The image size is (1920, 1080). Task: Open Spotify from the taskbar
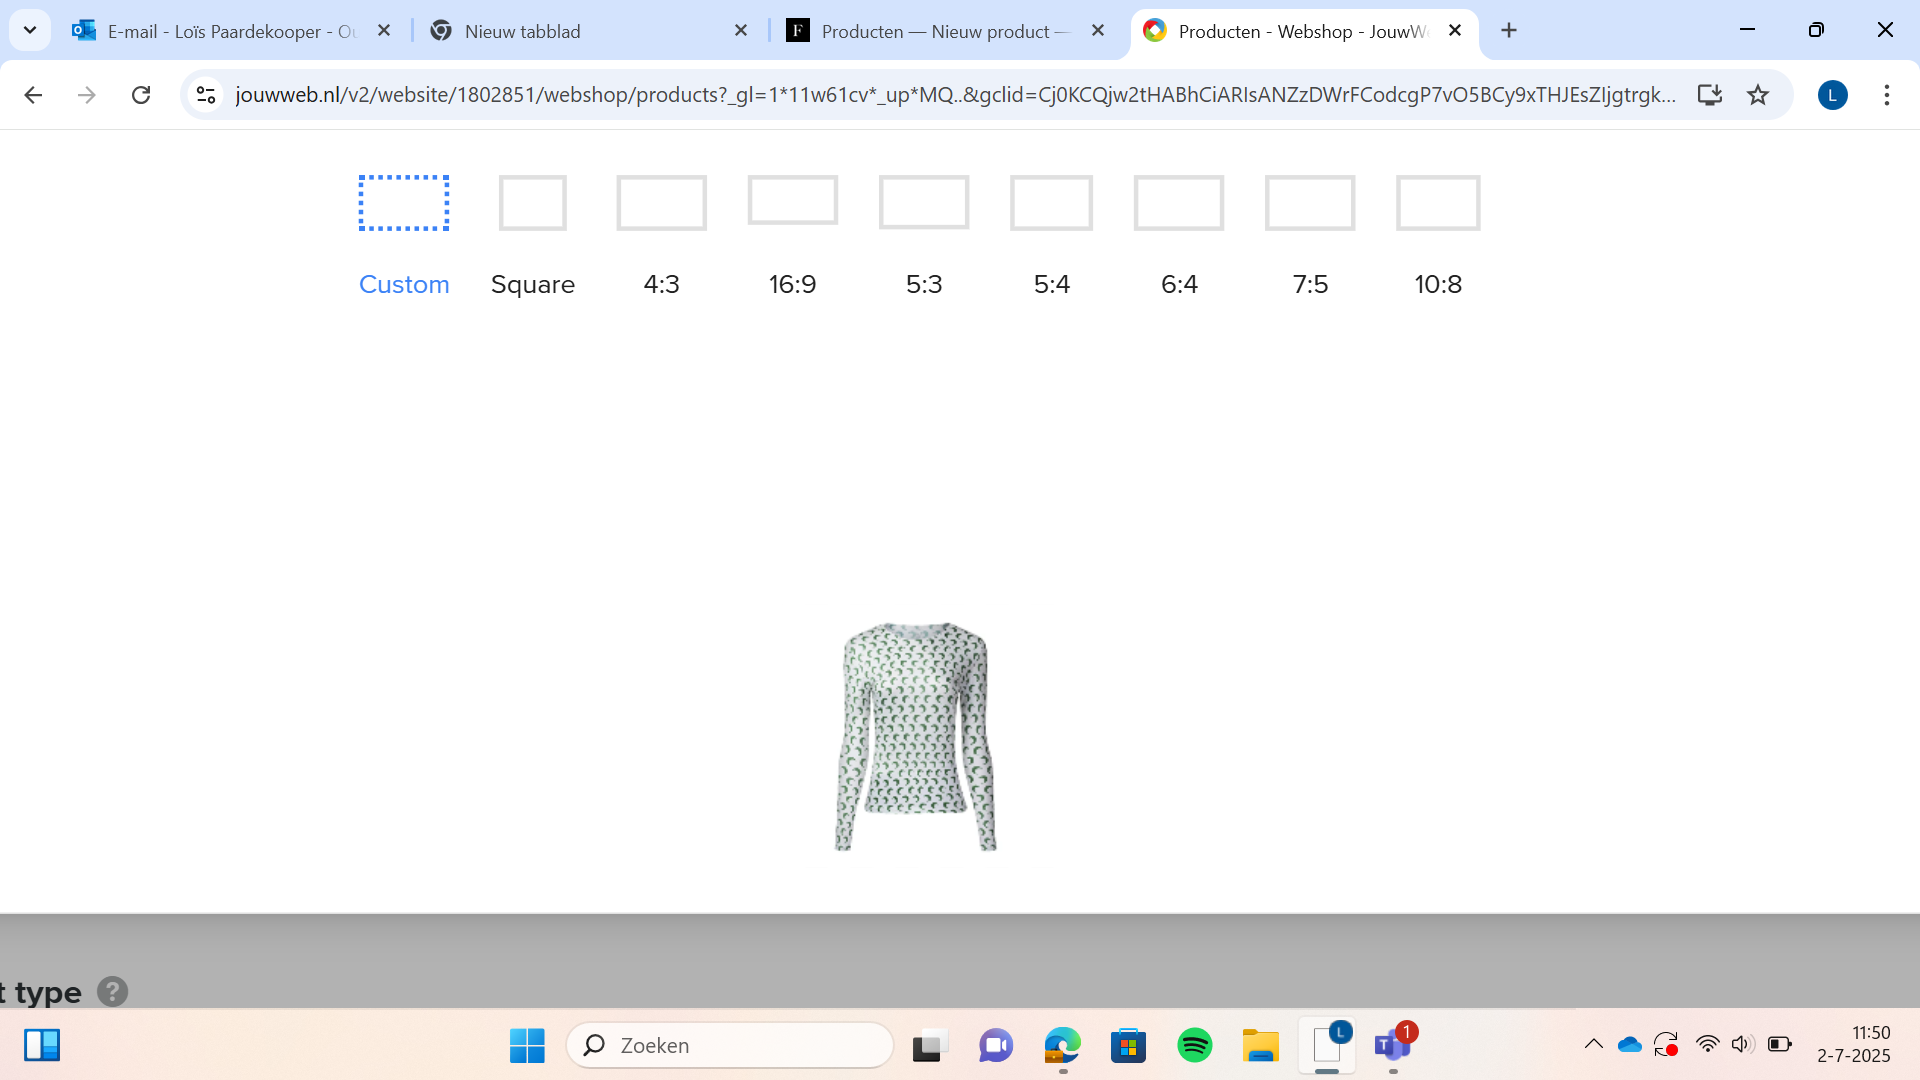point(1194,1045)
